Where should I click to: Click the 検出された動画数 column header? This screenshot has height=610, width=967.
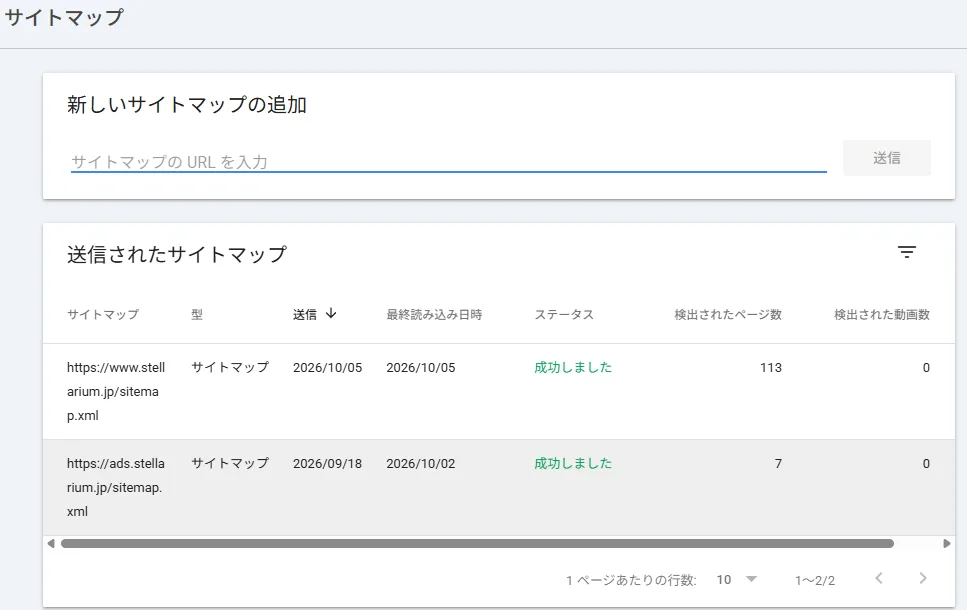tap(882, 315)
